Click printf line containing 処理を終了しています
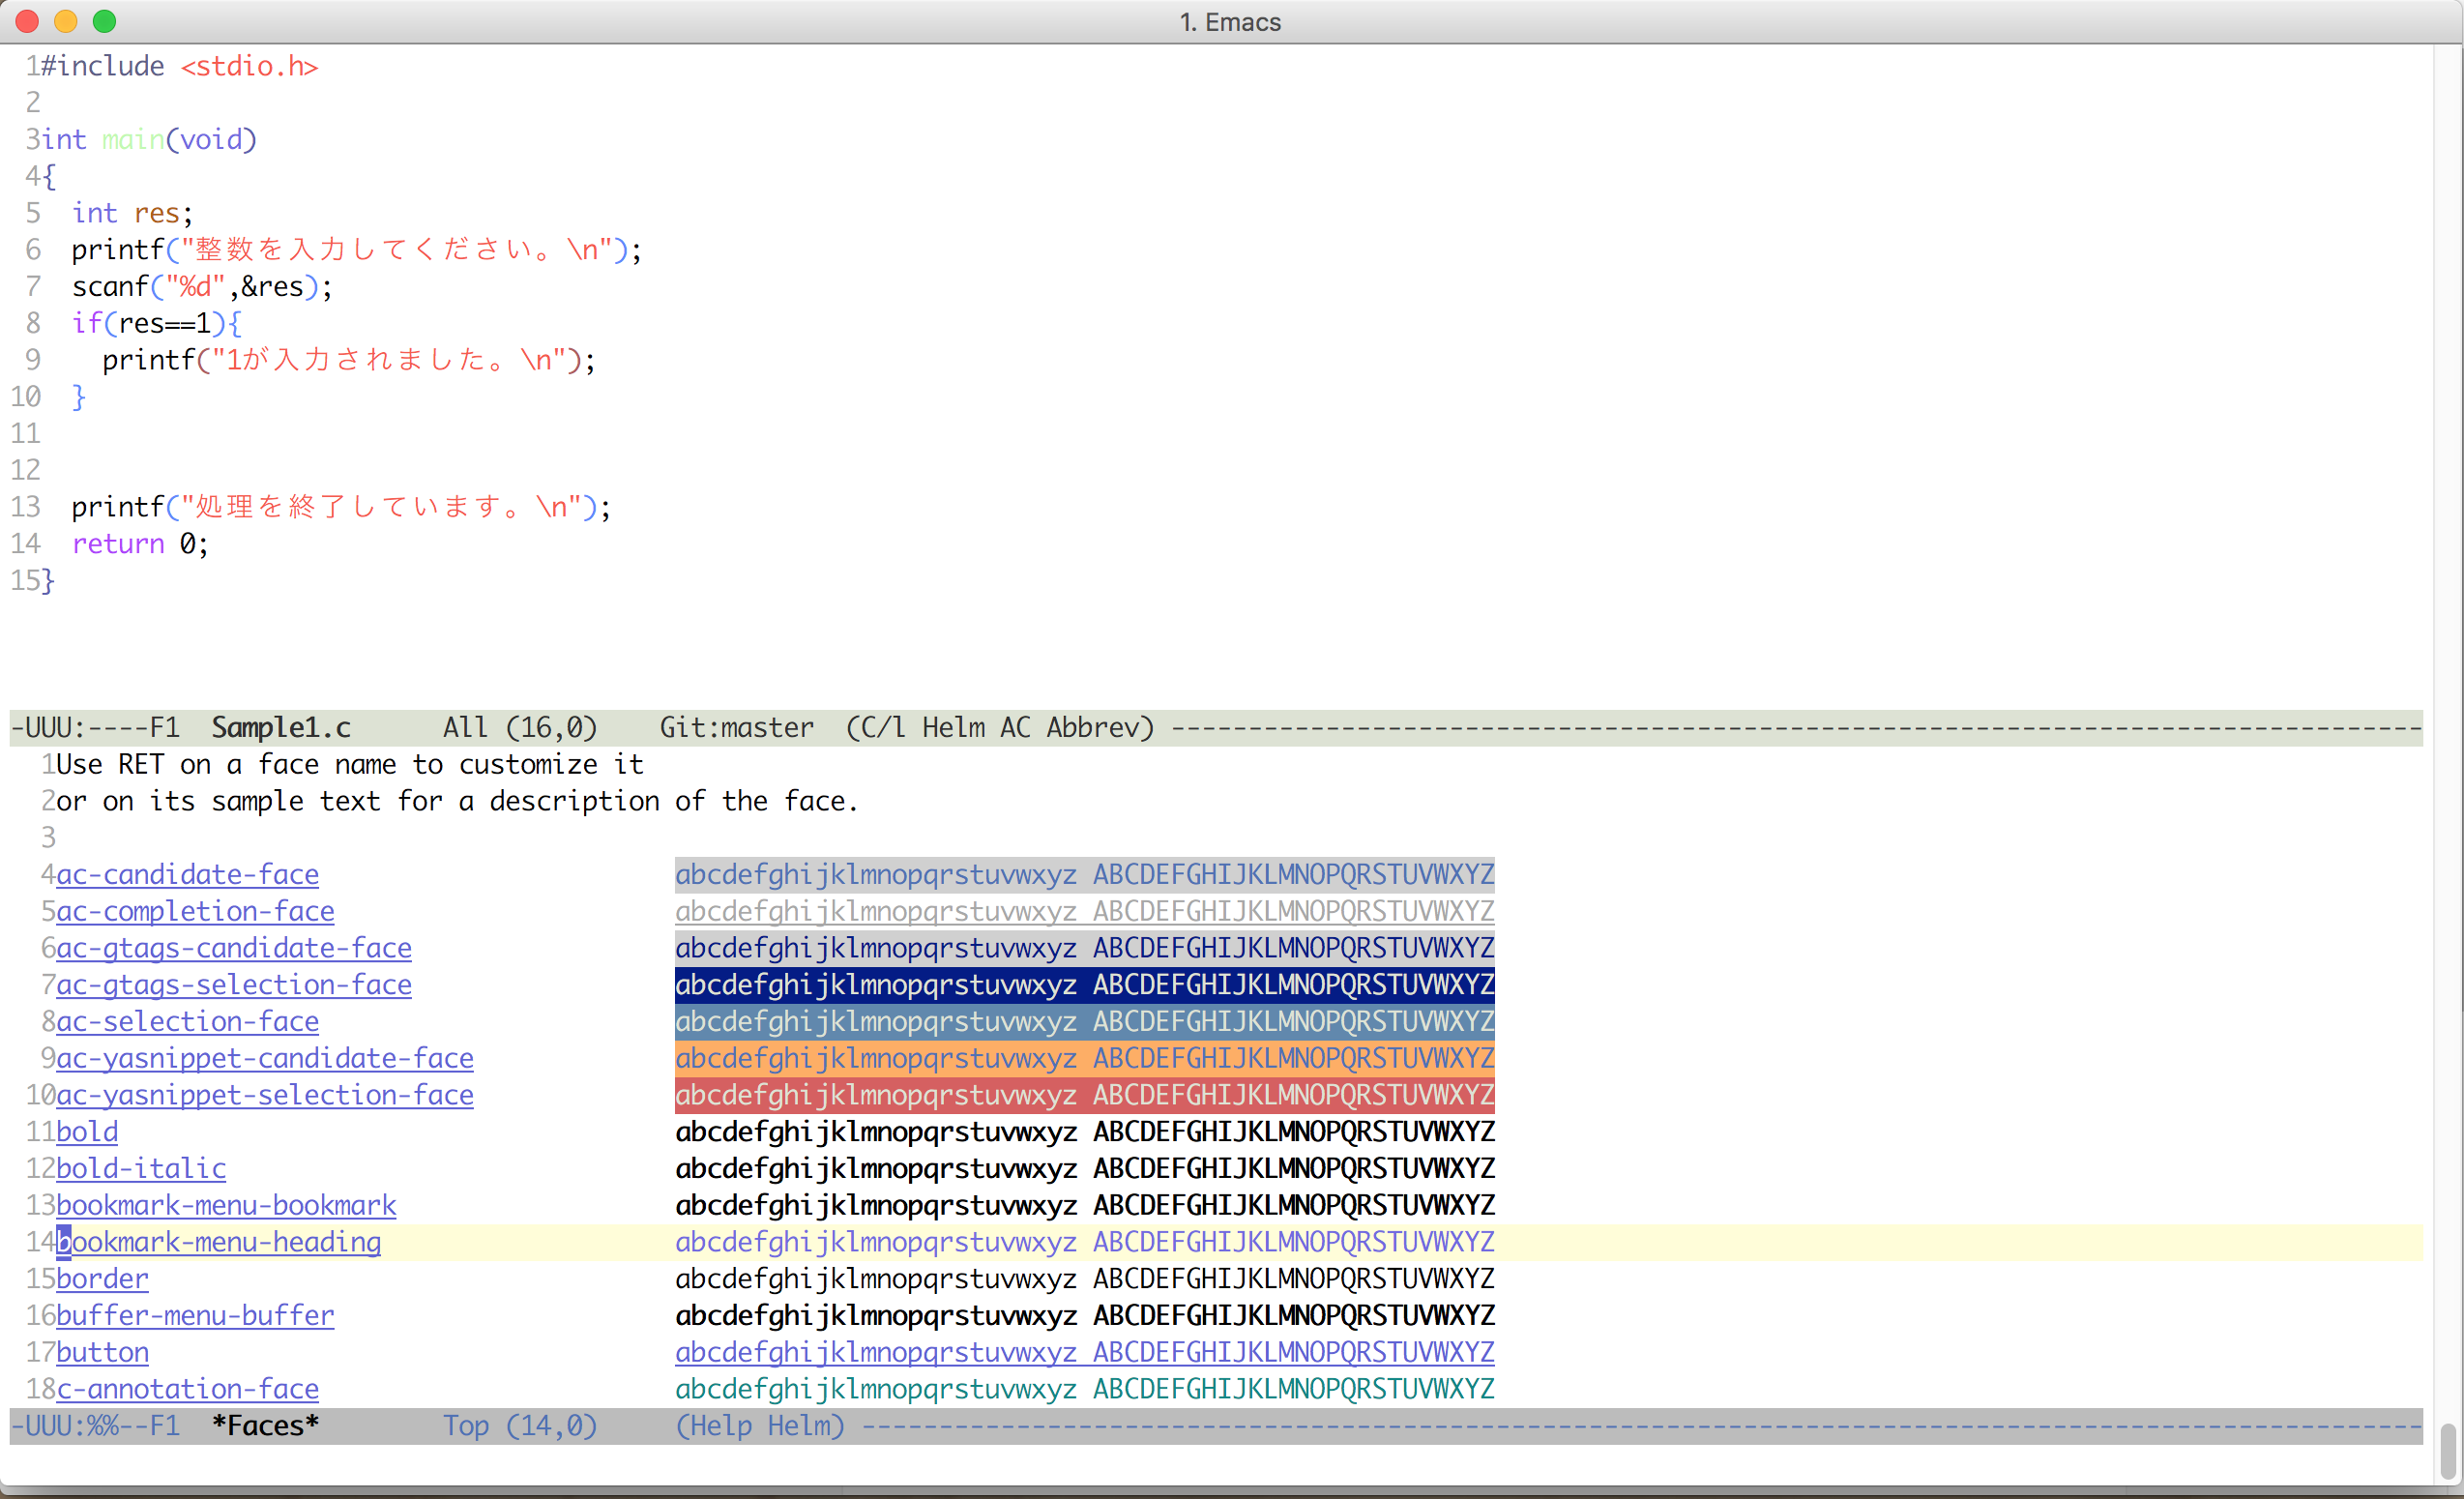The height and width of the screenshot is (1499, 2464). pyautogui.click(x=341, y=507)
